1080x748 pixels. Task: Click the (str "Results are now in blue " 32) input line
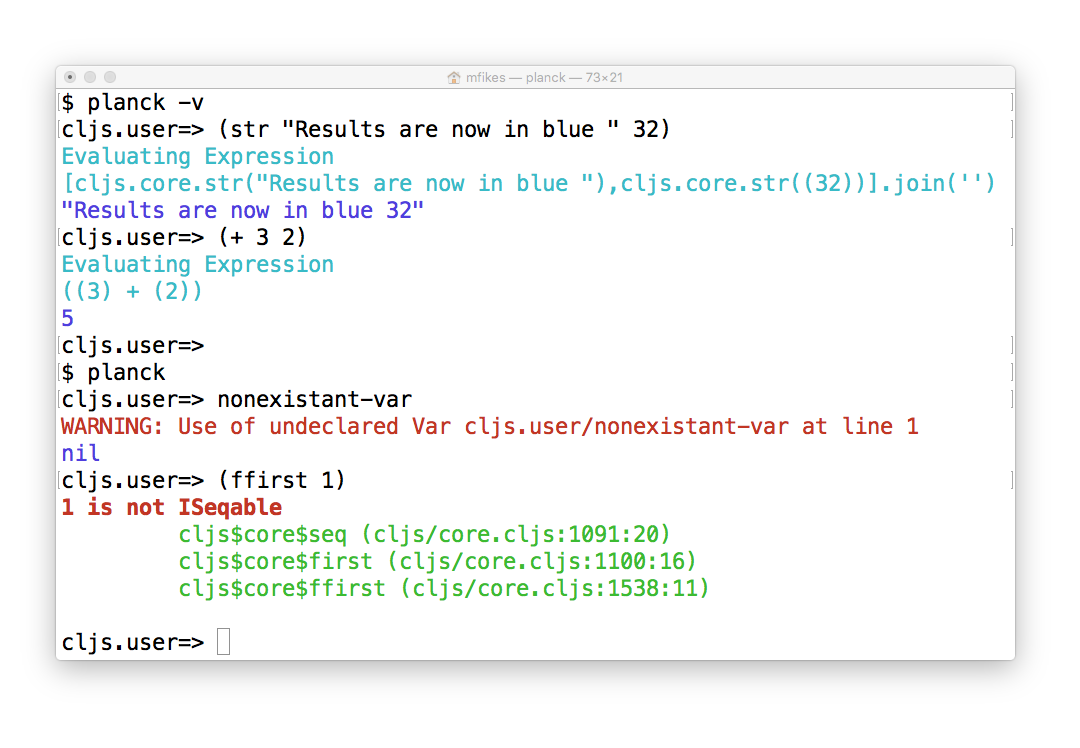[365, 129]
